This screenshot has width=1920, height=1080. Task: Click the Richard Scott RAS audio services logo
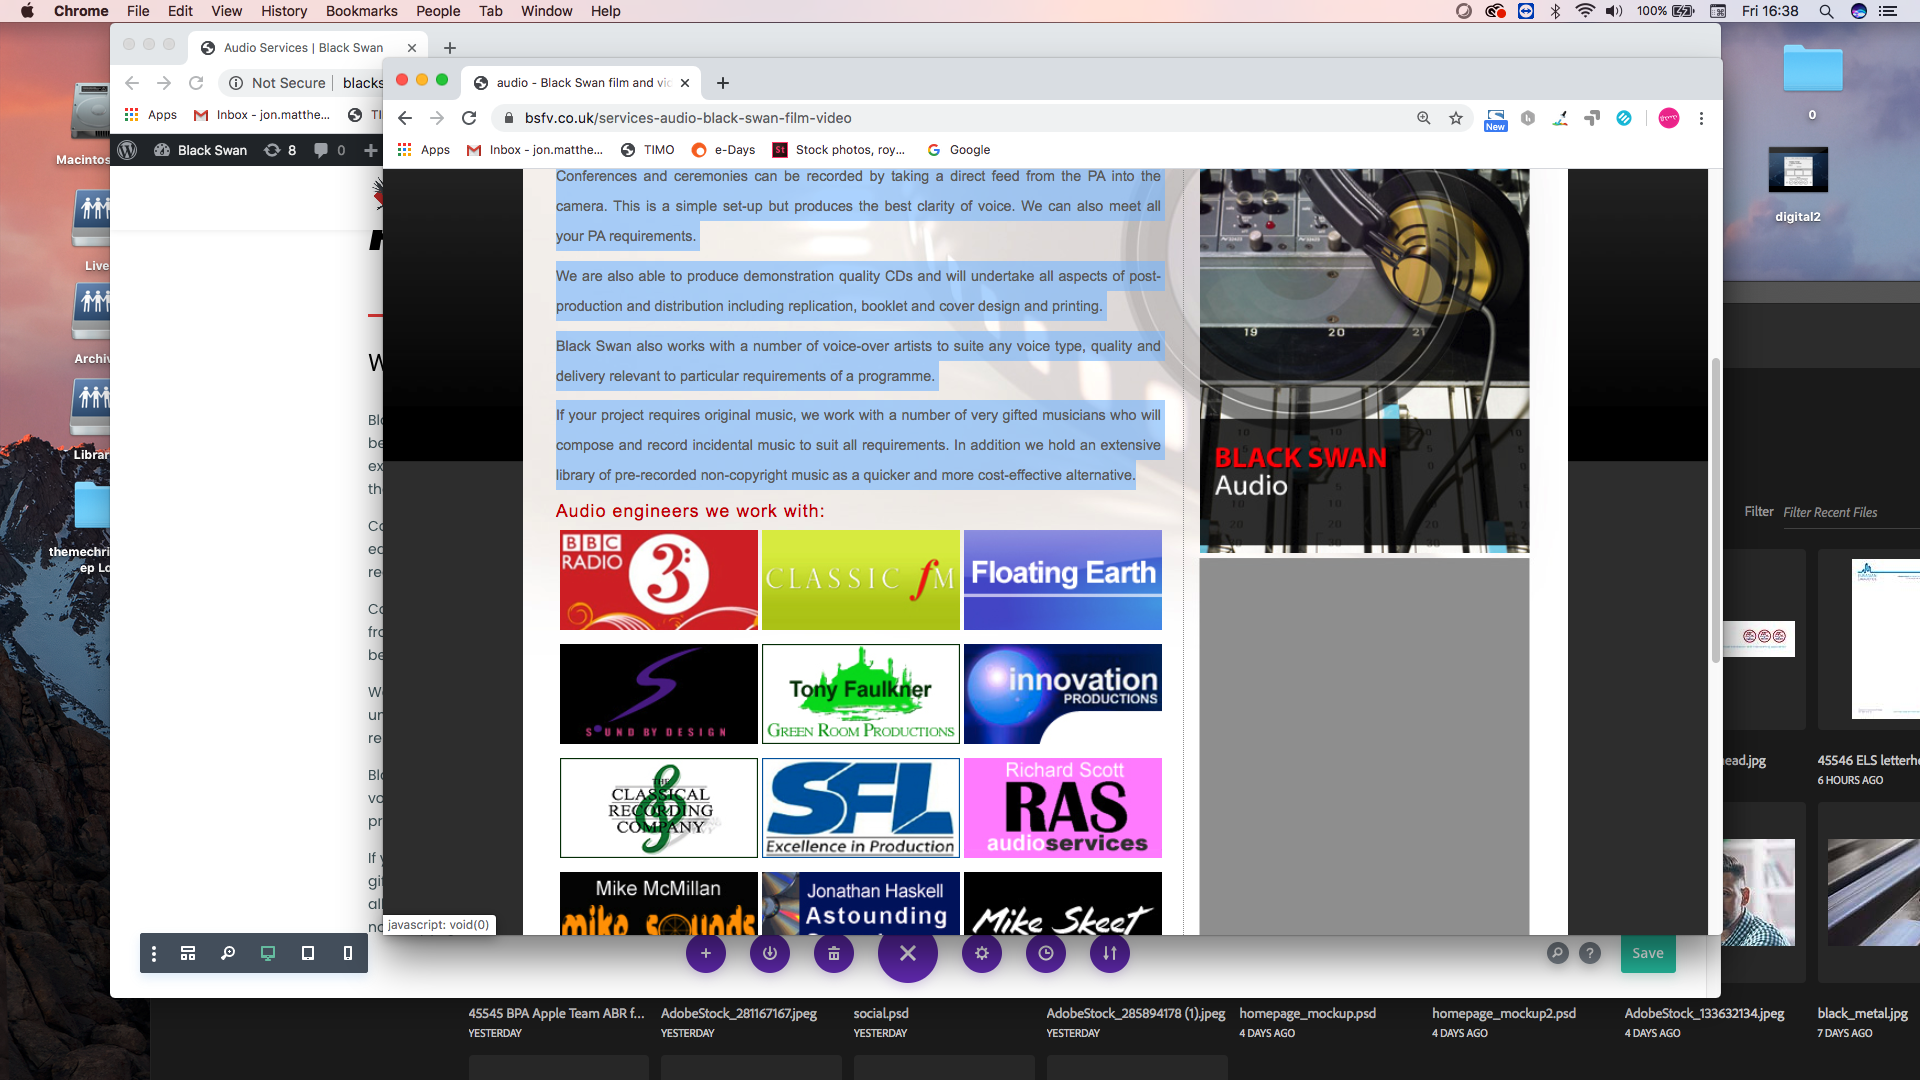click(1063, 808)
